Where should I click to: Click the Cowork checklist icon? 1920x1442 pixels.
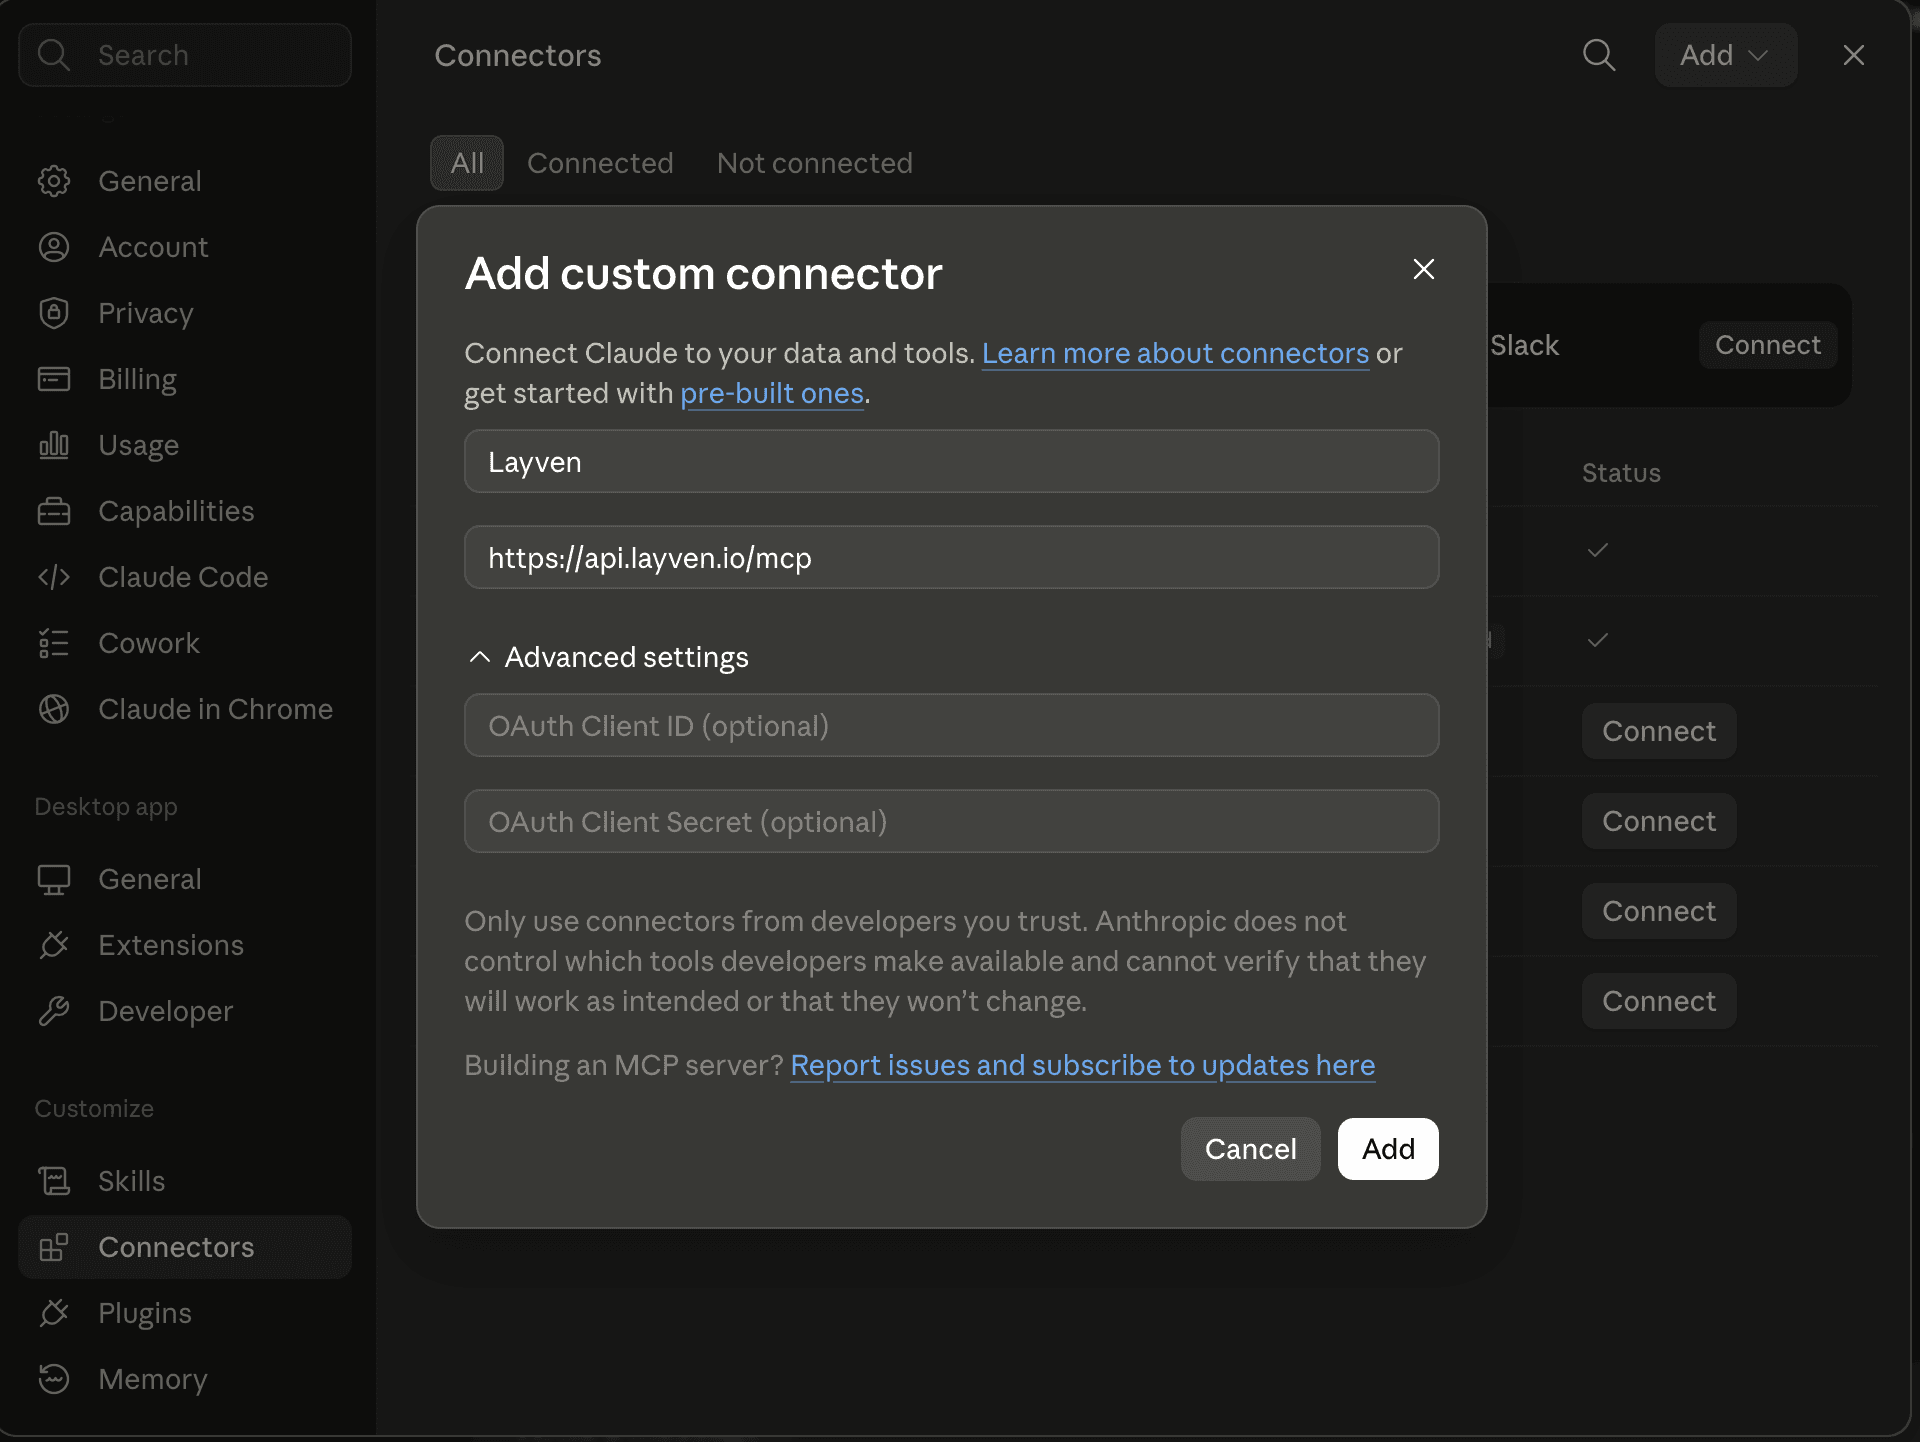[x=54, y=643]
